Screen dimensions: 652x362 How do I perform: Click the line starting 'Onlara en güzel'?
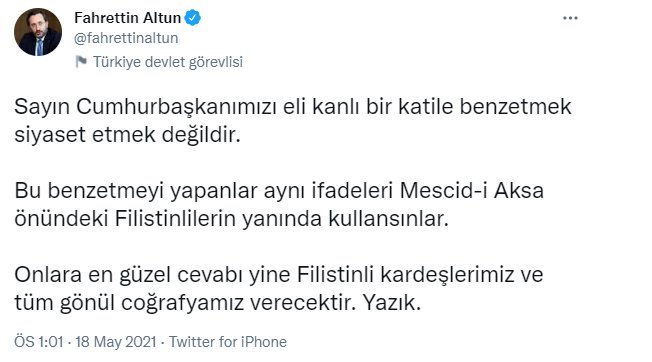[x=279, y=275]
